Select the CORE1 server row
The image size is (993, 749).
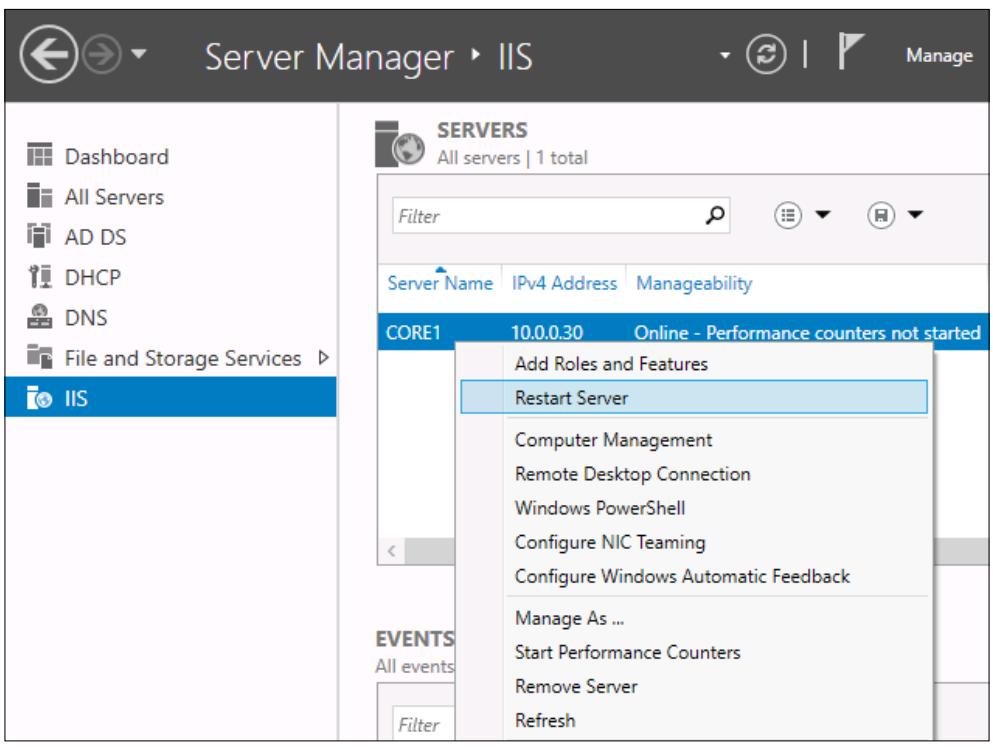tap(683, 332)
